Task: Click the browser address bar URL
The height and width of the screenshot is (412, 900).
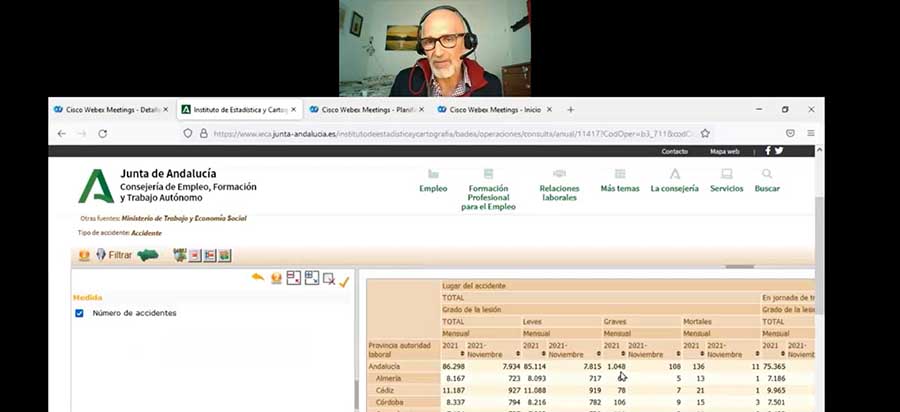Action: tap(450, 132)
